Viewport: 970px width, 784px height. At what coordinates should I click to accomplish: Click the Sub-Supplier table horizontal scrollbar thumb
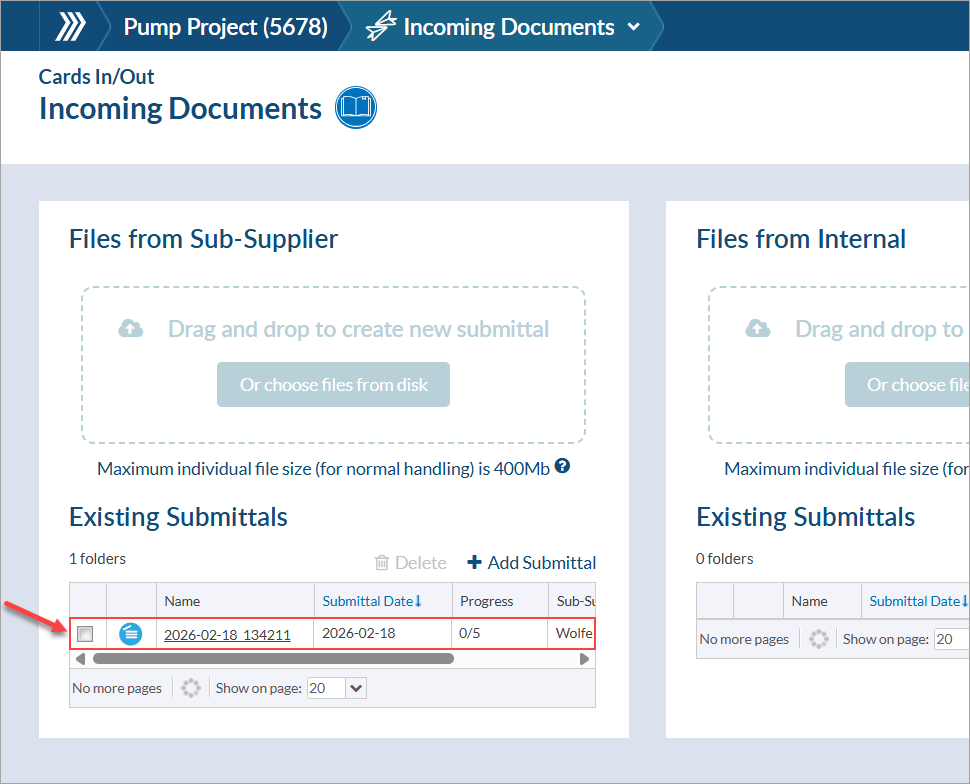(273, 659)
